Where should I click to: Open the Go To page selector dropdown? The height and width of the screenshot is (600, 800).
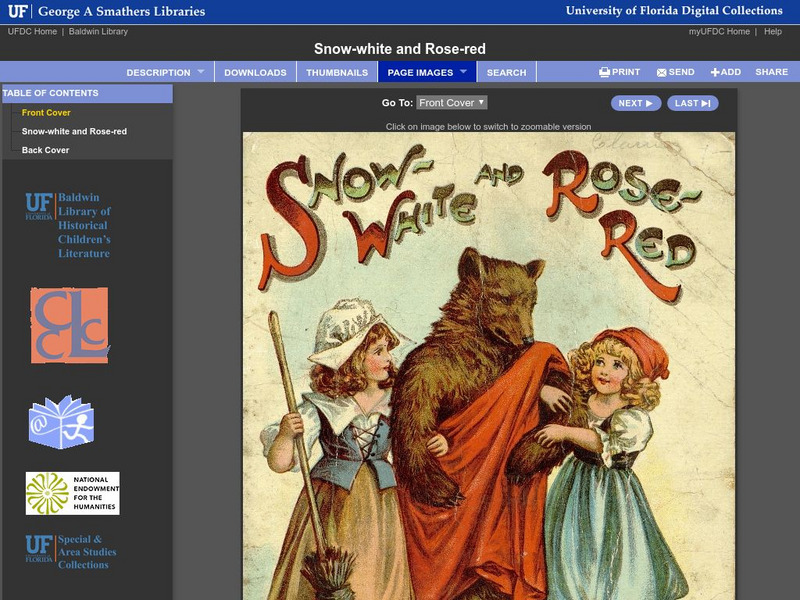click(x=452, y=103)
